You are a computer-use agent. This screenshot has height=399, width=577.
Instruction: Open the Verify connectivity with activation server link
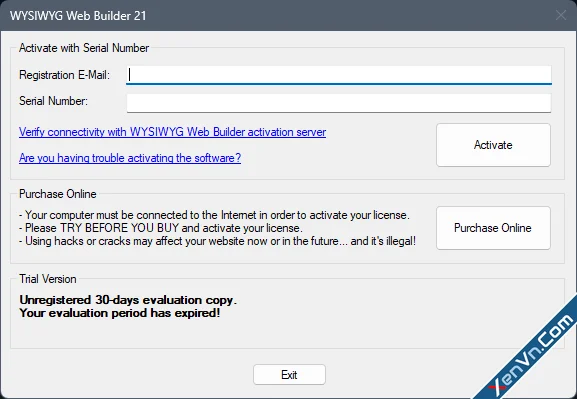coord(172,132)
